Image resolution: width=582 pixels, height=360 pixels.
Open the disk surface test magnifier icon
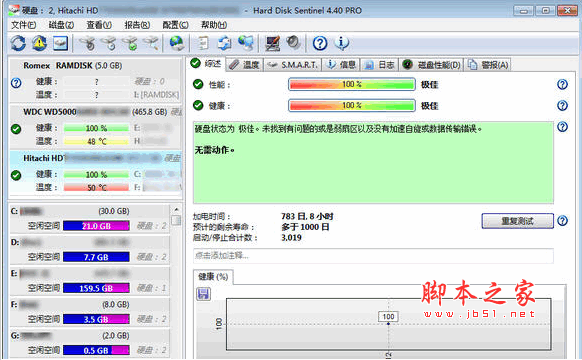[151, 43]
